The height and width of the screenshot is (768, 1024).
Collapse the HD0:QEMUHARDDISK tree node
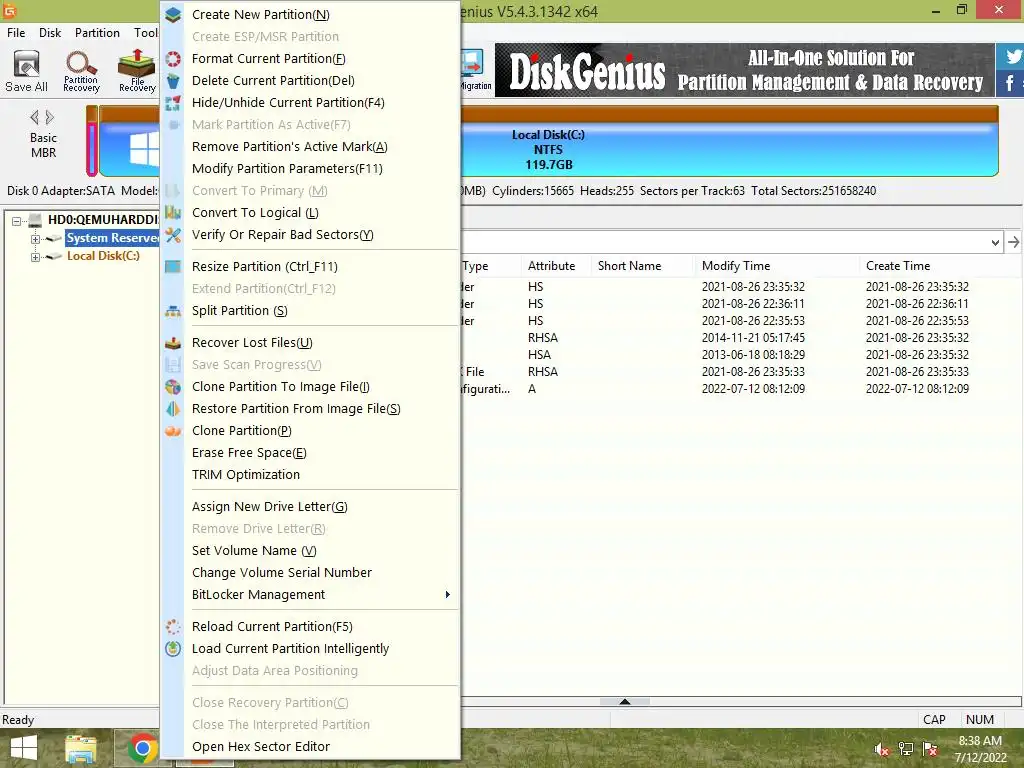click(x=16, y=221)
